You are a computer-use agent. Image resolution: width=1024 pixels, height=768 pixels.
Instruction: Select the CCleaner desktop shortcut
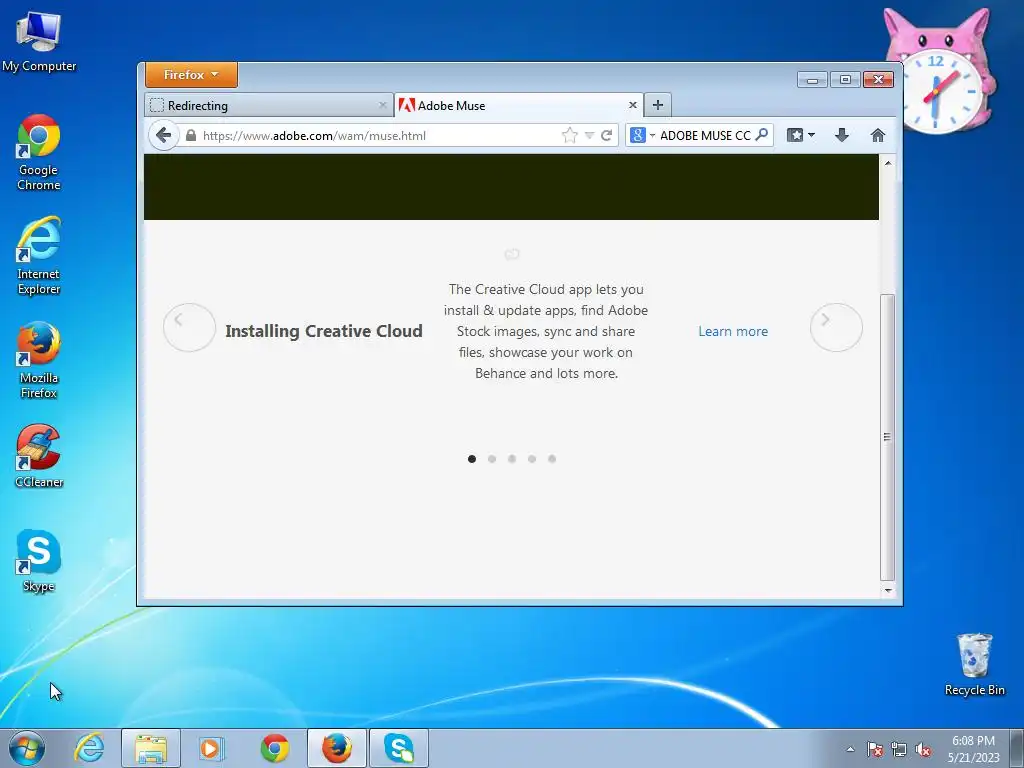39,456
